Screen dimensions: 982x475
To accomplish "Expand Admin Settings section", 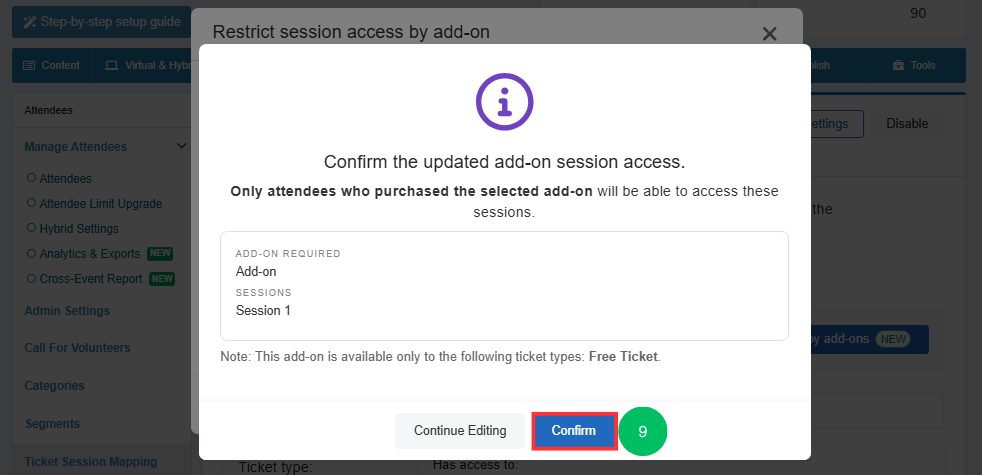I will (x=67, y=310).
